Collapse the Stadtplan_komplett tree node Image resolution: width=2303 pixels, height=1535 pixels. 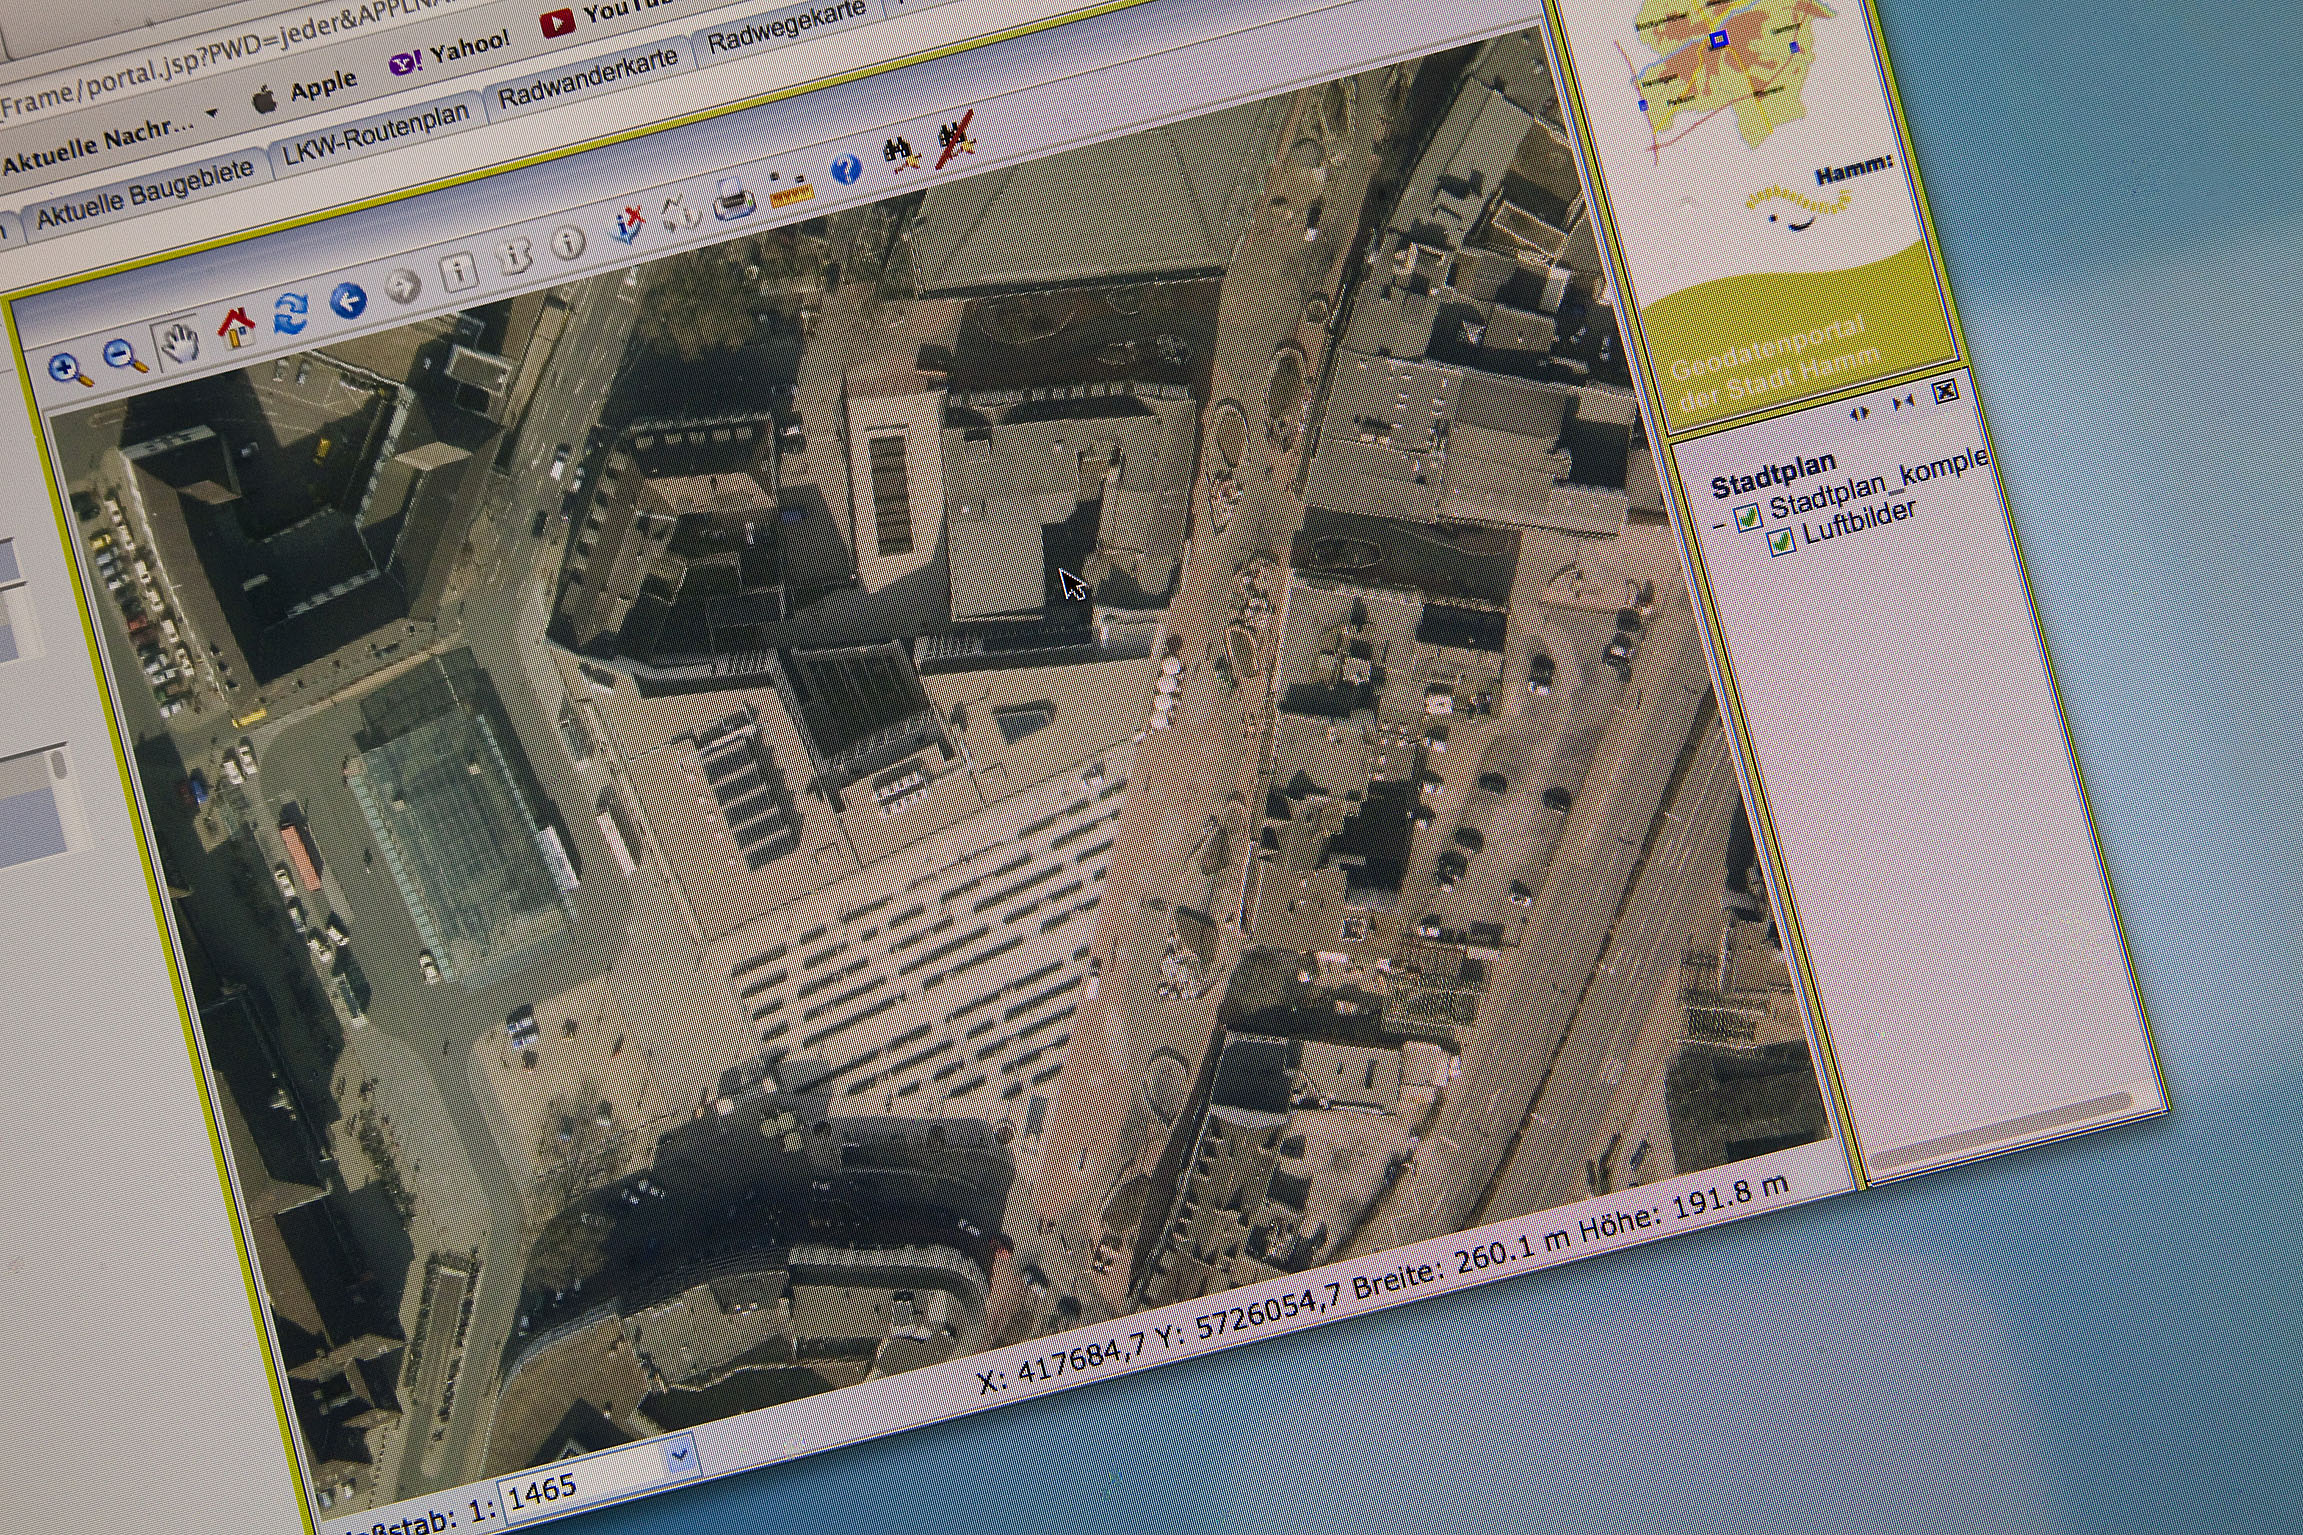[1720, 525]
